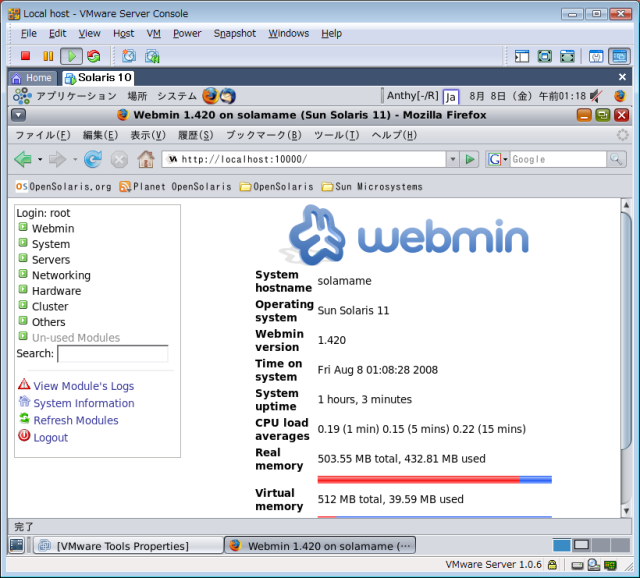640x578 pixels.
Task: Open the アプリケーション panel menu
Action: click(76, 96)
